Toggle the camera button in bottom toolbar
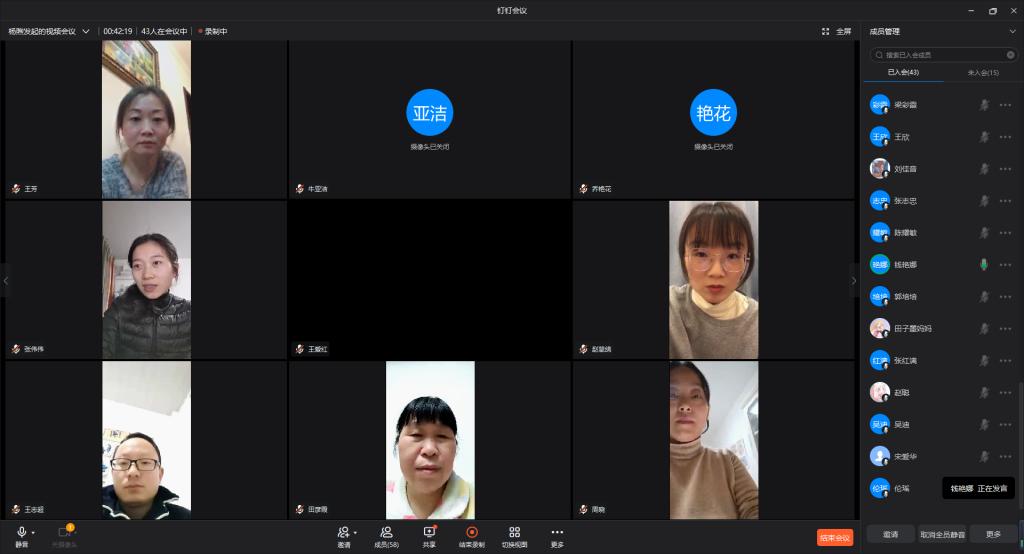The width and height of the screenshot is (1024, 554). click(65, 532)
